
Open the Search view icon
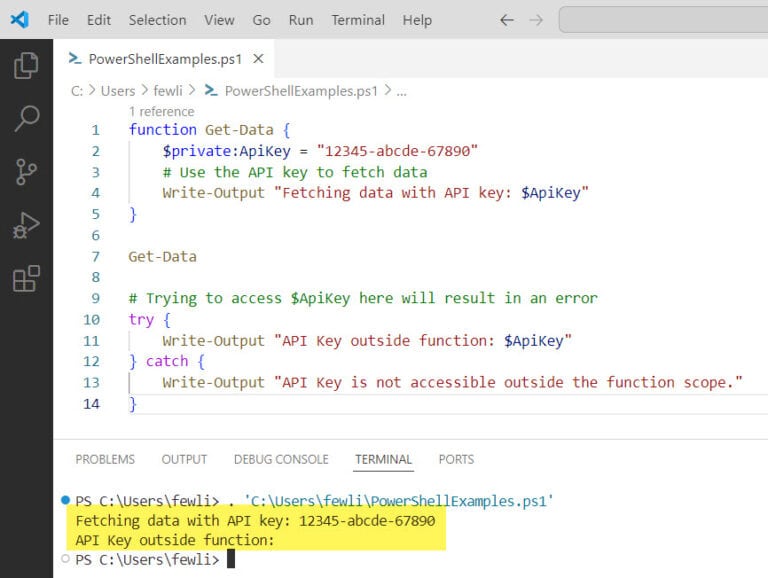pyautogui.click(x=26, y=119)
